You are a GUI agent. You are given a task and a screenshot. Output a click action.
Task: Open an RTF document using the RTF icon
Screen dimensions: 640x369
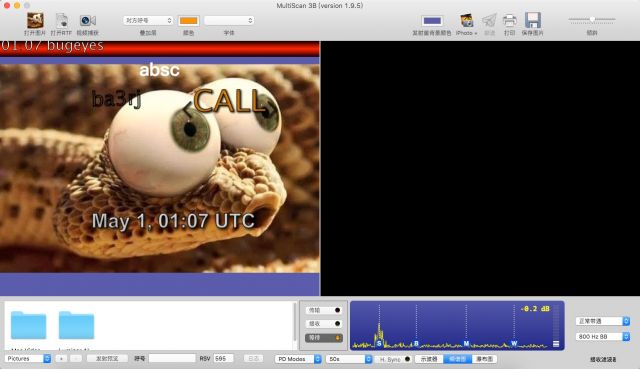(x=62, y=20)
